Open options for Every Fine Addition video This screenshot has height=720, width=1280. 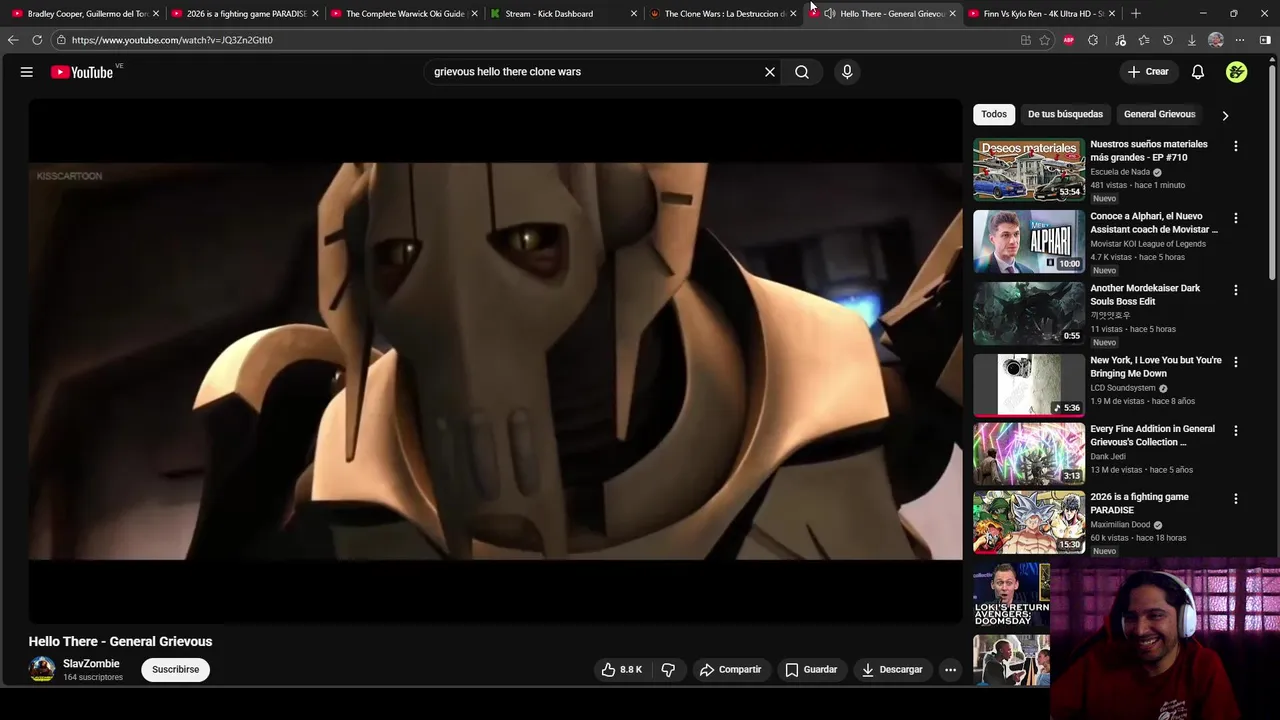pyautogui.click(x=1236, y=431)
